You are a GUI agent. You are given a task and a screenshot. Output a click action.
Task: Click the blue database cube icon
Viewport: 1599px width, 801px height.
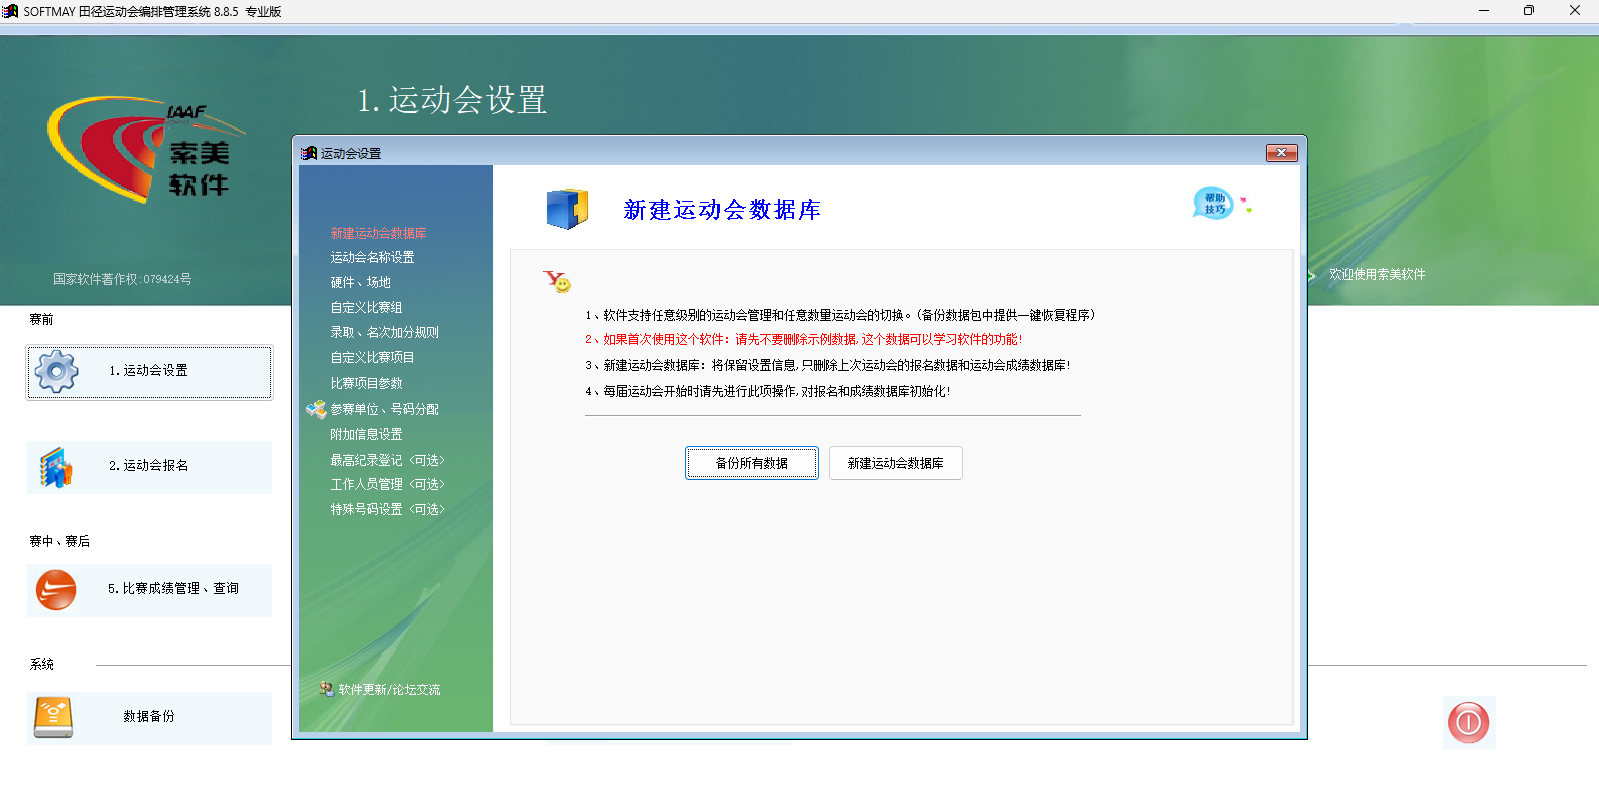(x=567, y=209)
